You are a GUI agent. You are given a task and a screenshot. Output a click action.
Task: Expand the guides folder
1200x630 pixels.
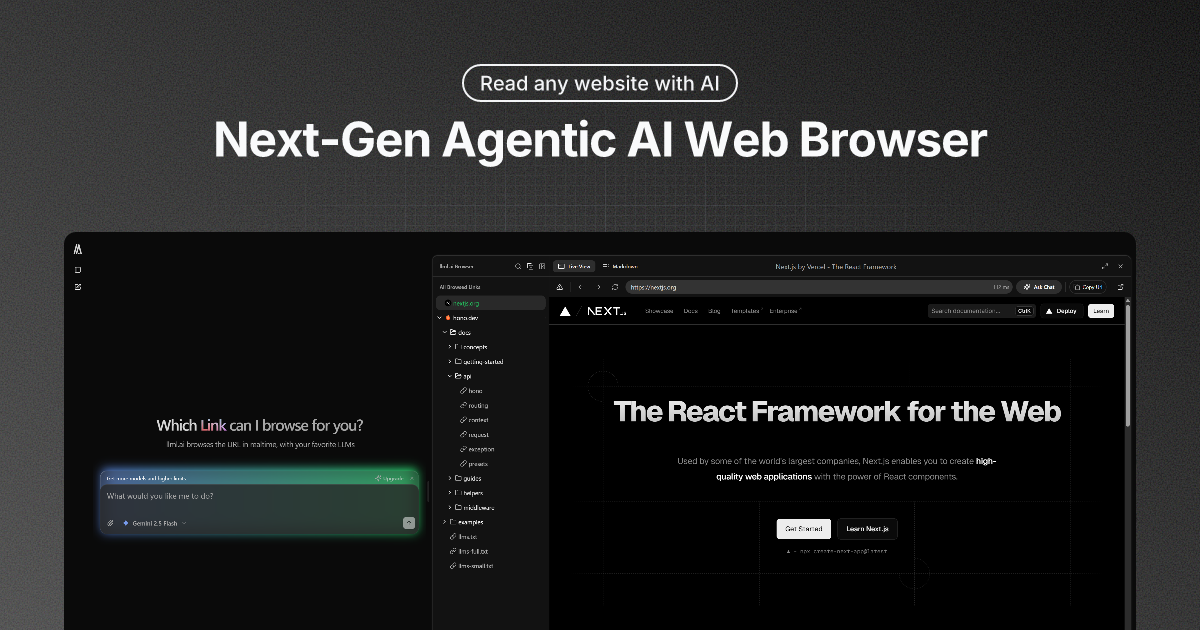(x=450, y=478)
